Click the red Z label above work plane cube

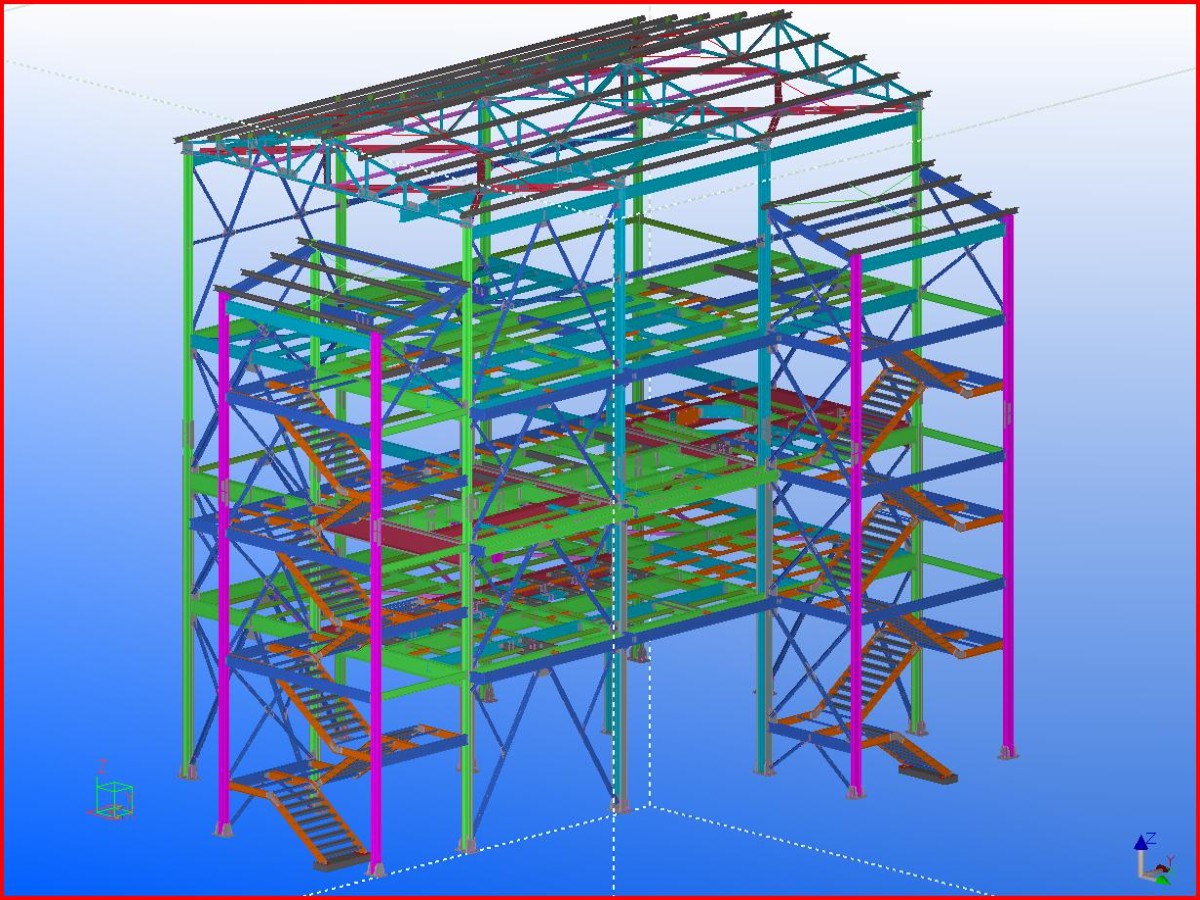(x=101, y=765)
